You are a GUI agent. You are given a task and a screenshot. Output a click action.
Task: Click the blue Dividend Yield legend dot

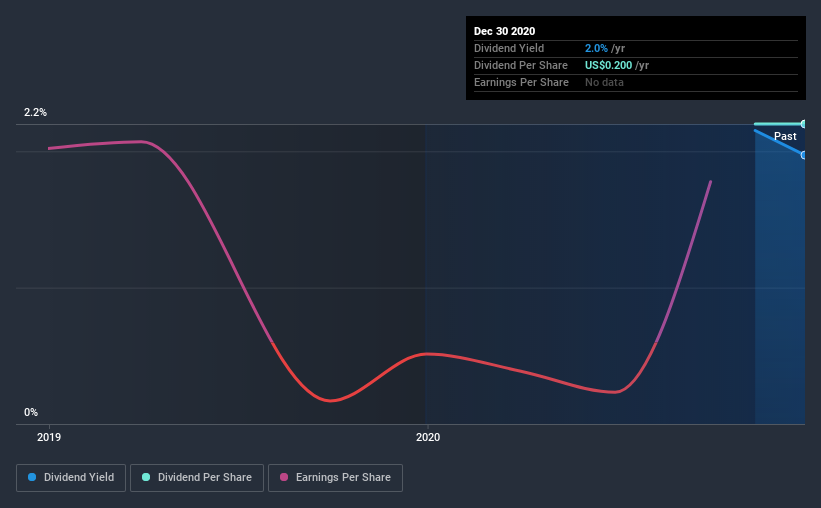point(32,477)
